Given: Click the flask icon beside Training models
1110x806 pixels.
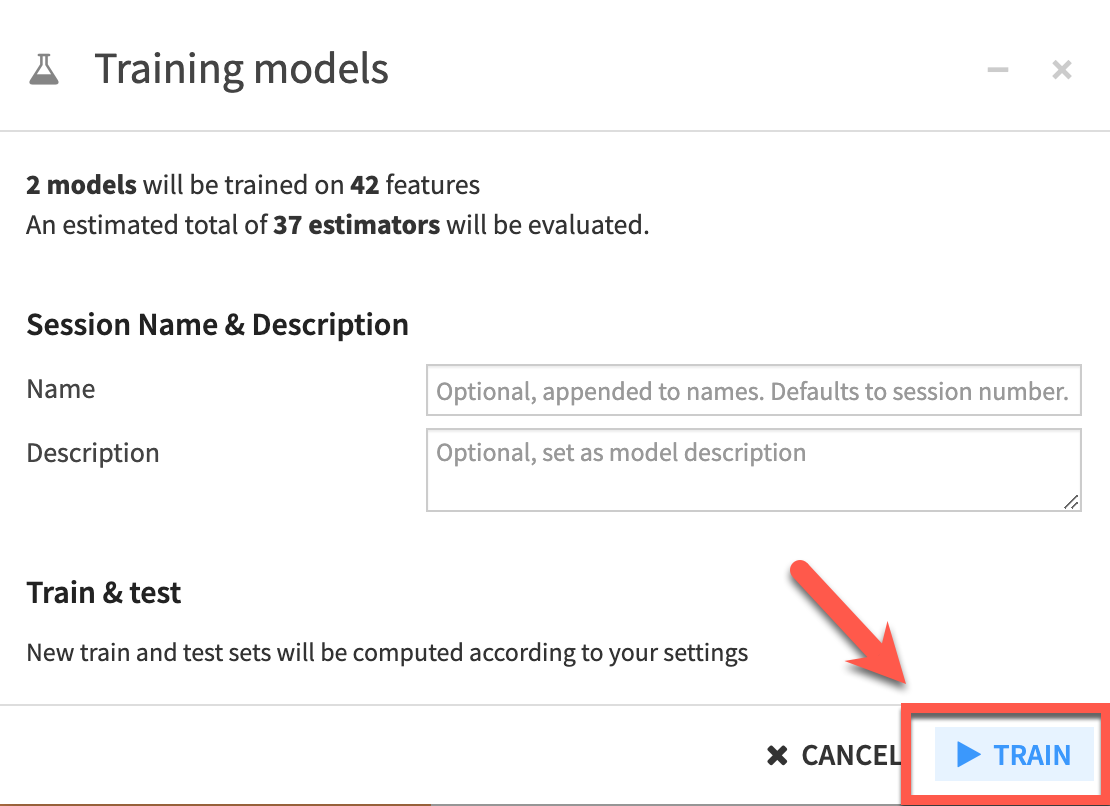Looking at the screenshot, I should click(x=44, y=69).
